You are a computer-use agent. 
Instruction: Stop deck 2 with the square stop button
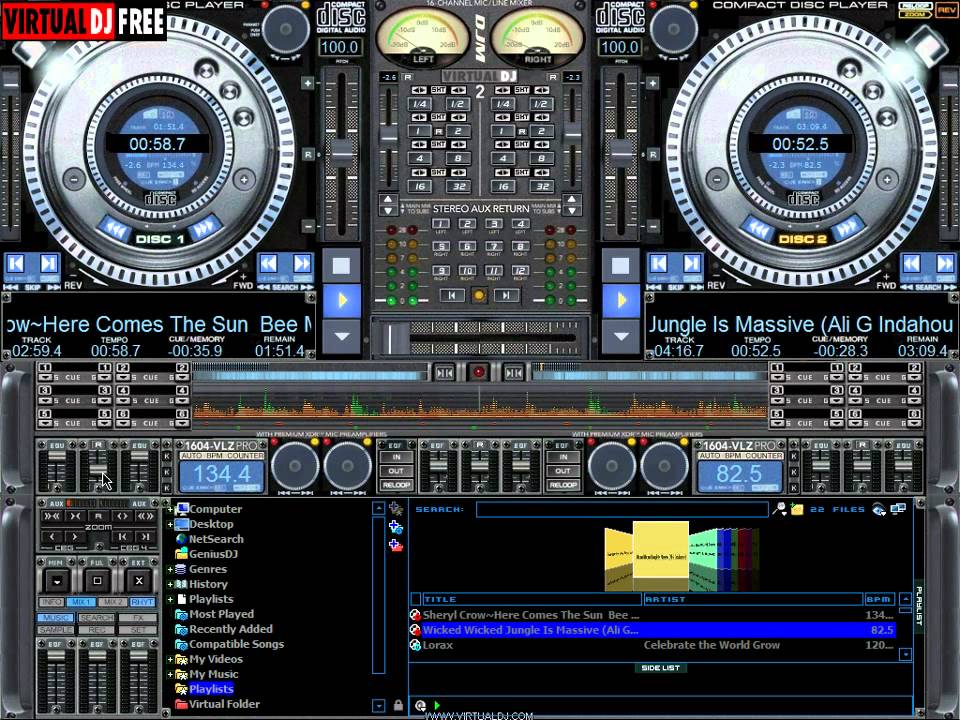point(621,265)
